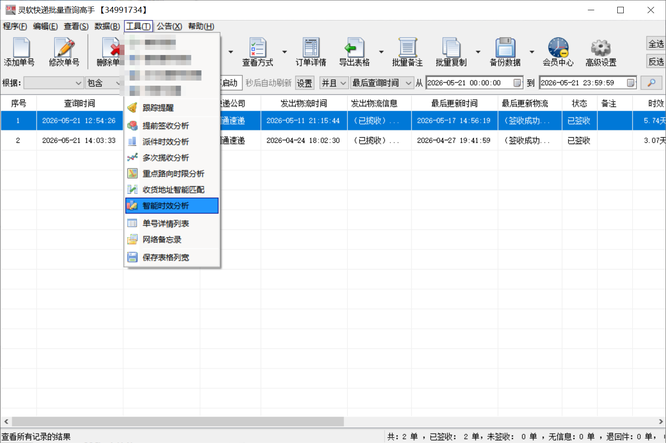This screenshot has width=666, height=443.
Task: Expand the 包含 condition dropdown
Action: pyautogui.click(x=118, y=83)
